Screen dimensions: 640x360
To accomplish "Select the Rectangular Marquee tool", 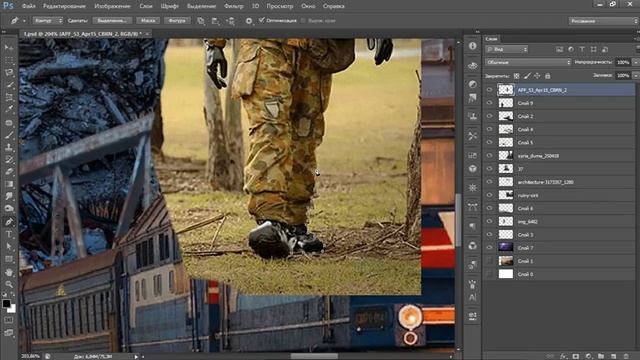I will click(x=9, y=60).
